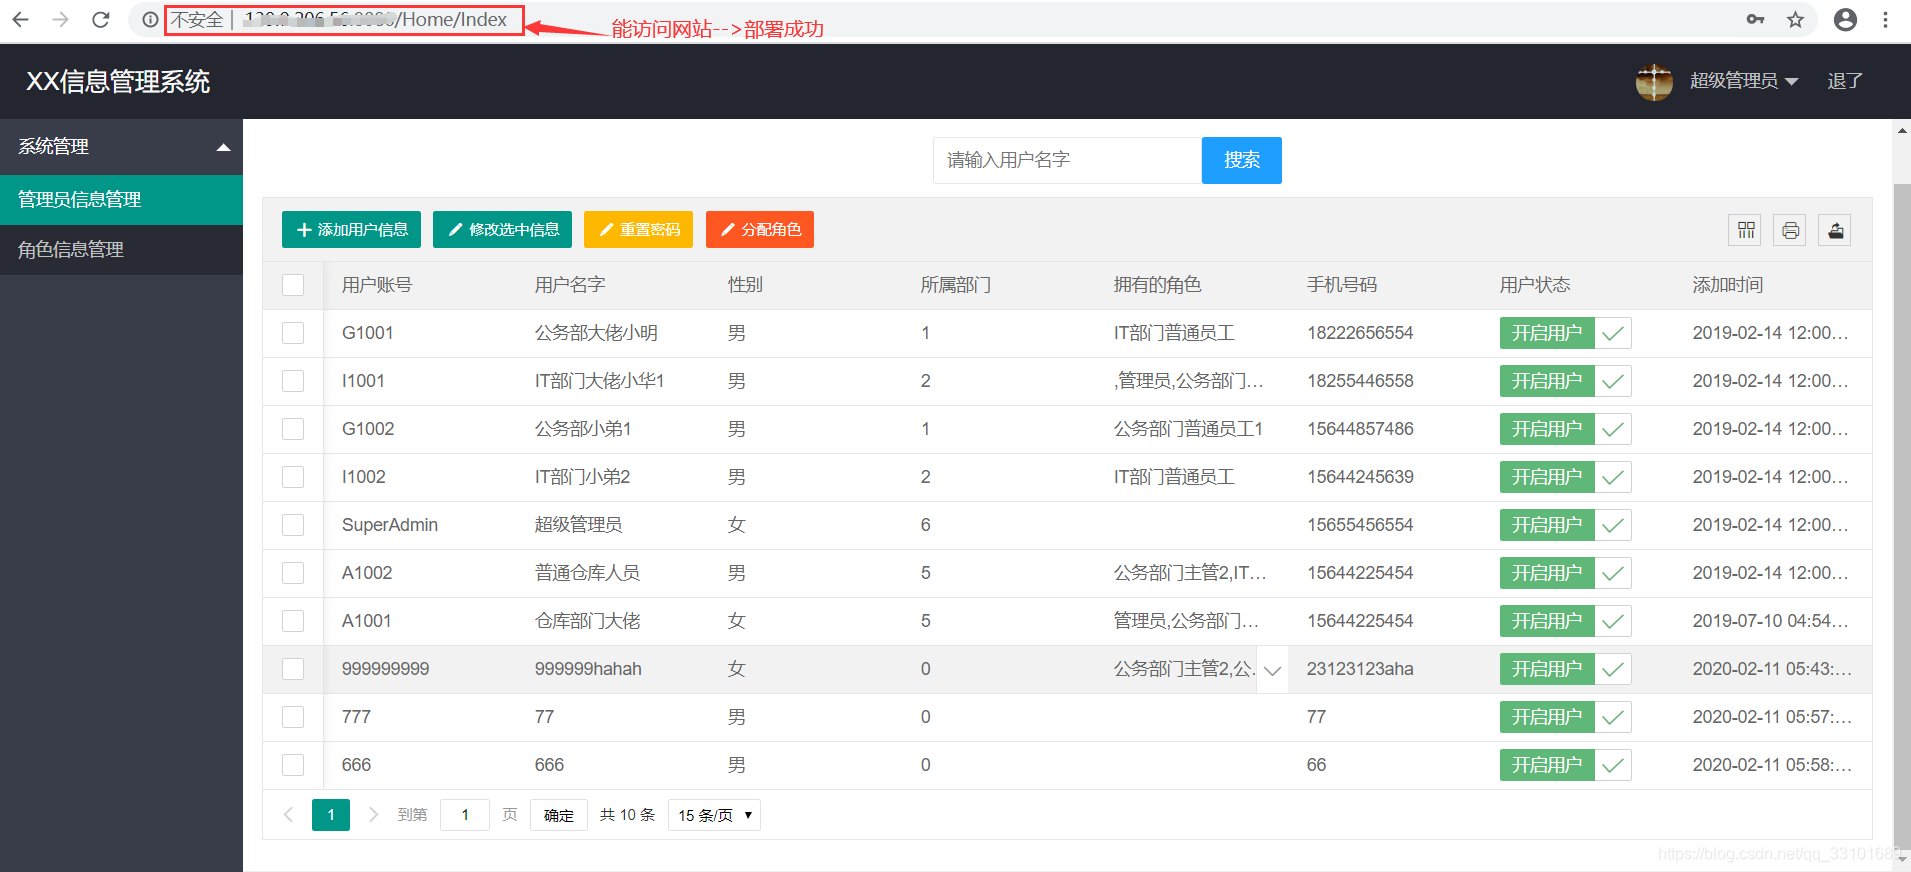Image resolution: width=1911 pixels, height=872 pixels.
Task: Click 确定 to jump to page
Action: [x=559, y=815]
